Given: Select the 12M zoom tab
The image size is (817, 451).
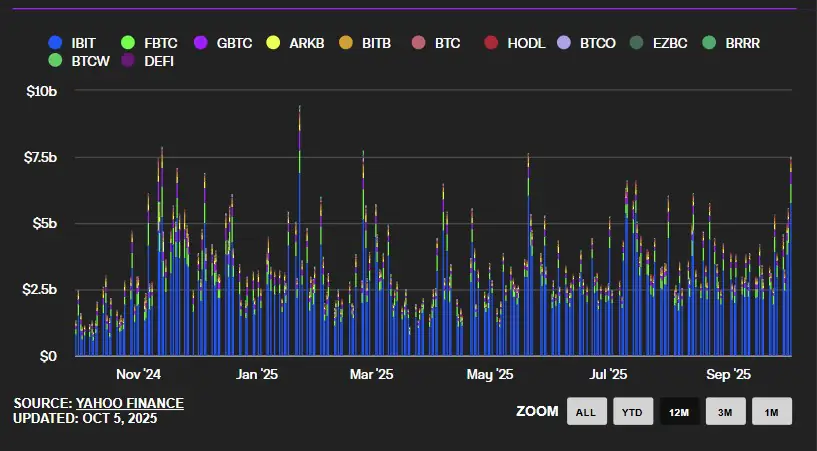Looking at the screenshot, I should coord(679,411).
